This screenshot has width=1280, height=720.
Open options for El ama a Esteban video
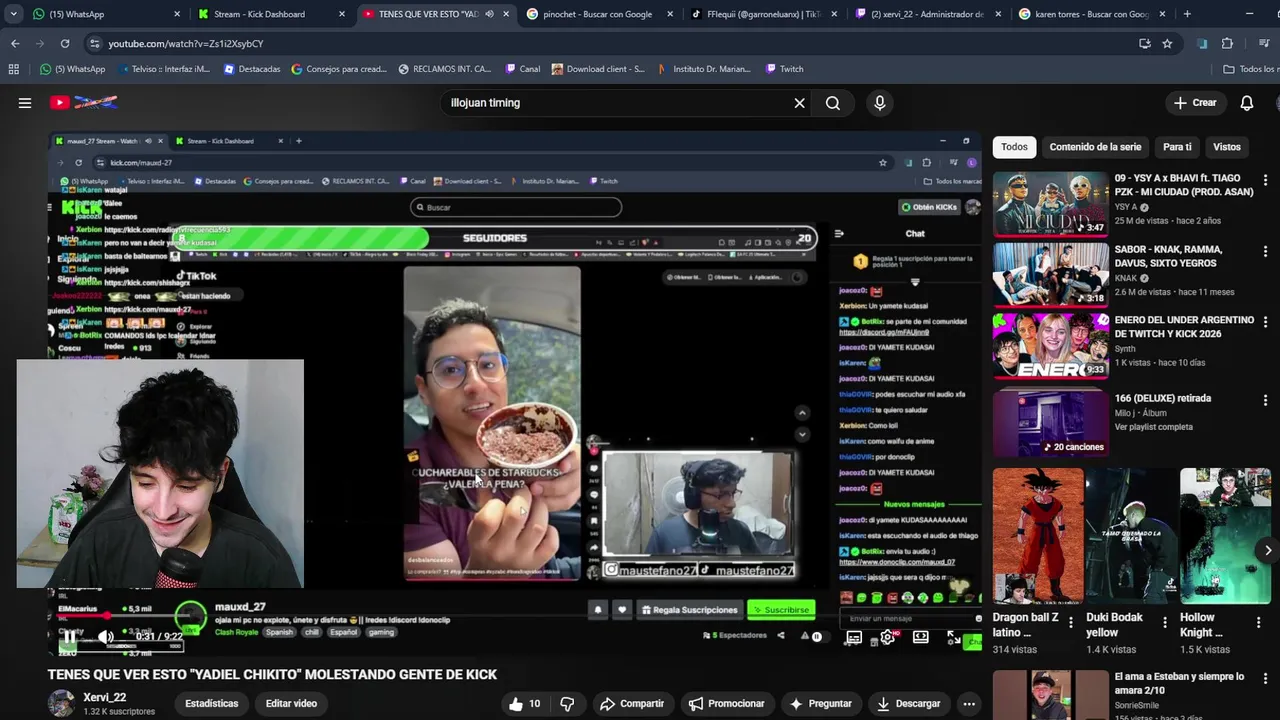point(1265,678)
